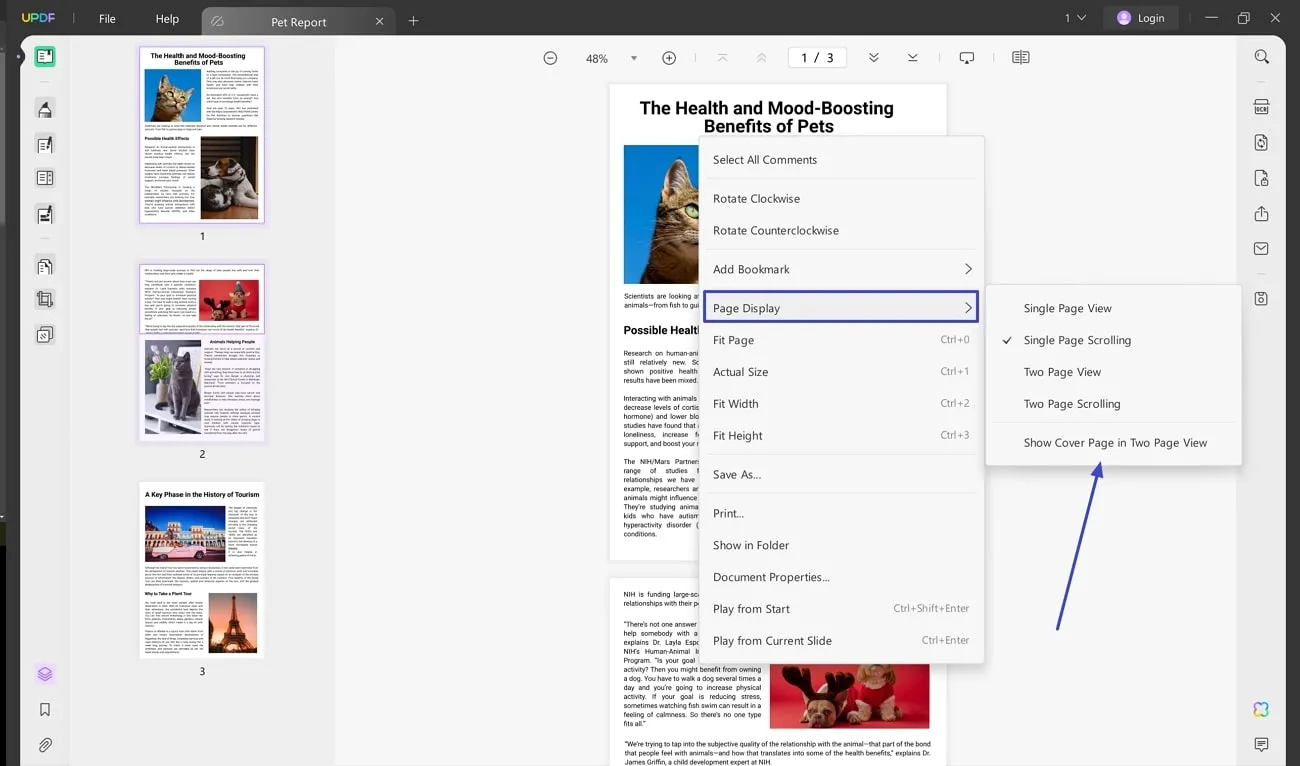Image resolution: width=1300 pixels, height=766 pixels.
Task: Open the File menu
Action: point(107,18)
